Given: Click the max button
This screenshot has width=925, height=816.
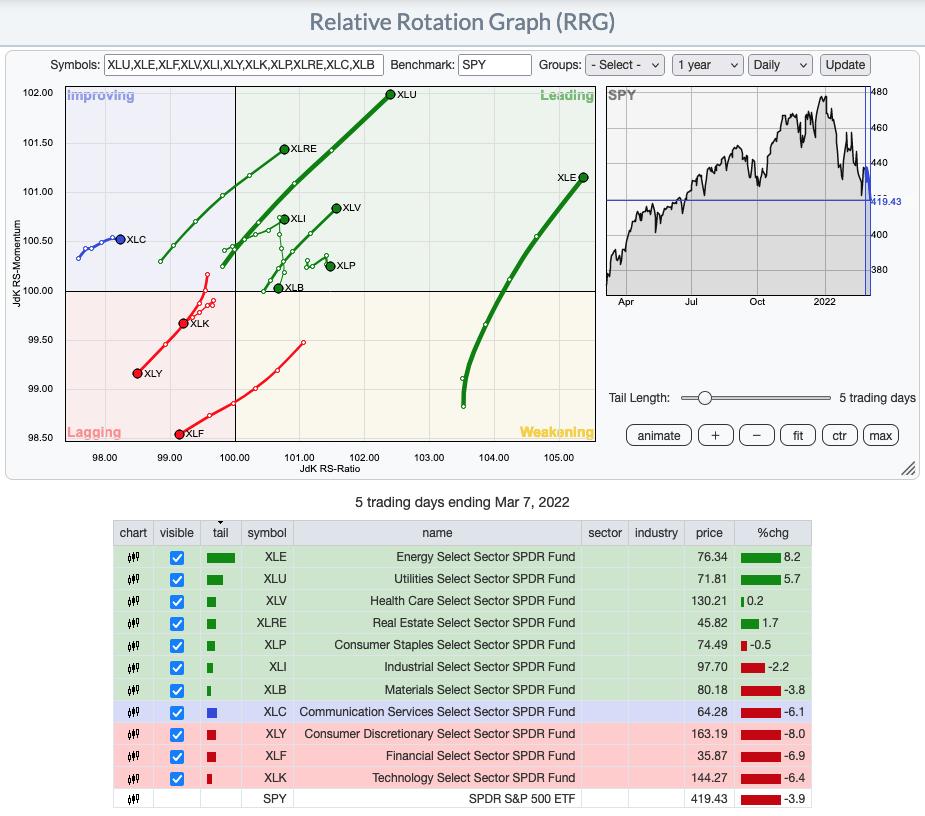Looking at the screenshot, I should pyautogui.click(x=881, y=435).
